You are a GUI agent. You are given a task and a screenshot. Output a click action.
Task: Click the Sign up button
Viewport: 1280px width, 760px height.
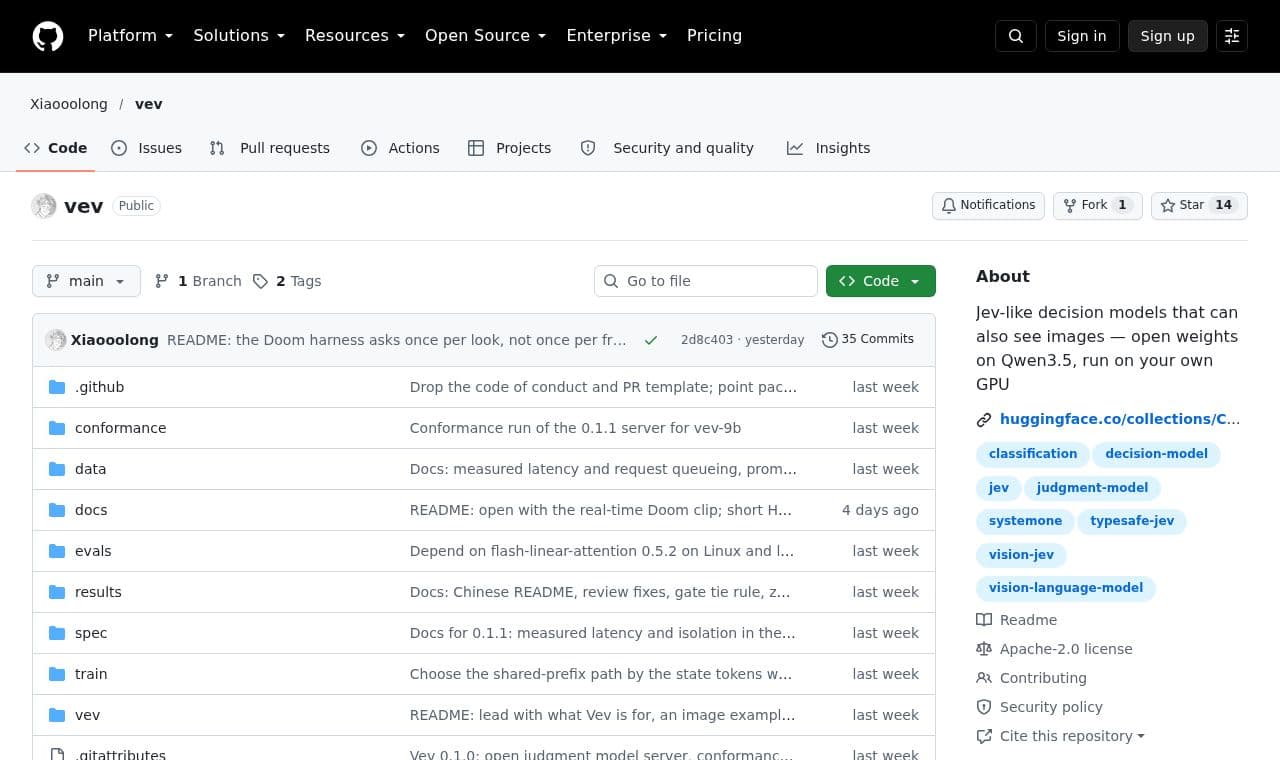(1168, 36)
